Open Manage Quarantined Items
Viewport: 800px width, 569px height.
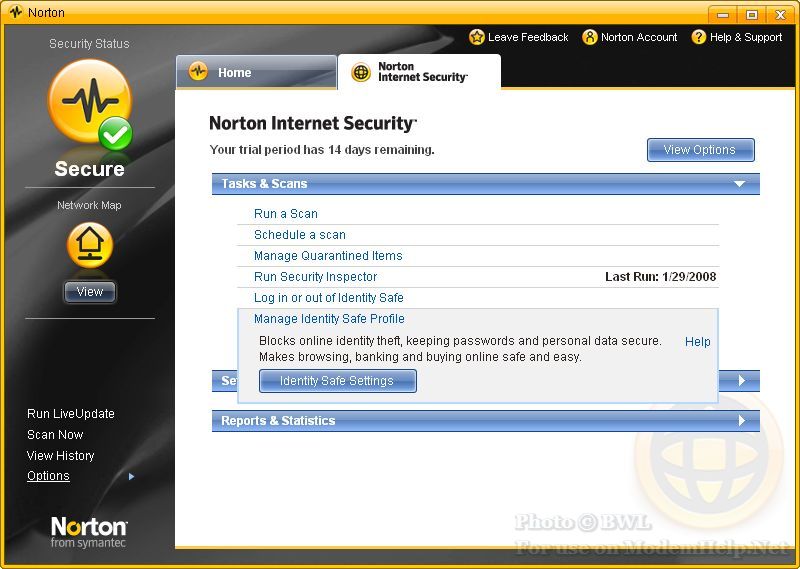(x=328, y=256)
